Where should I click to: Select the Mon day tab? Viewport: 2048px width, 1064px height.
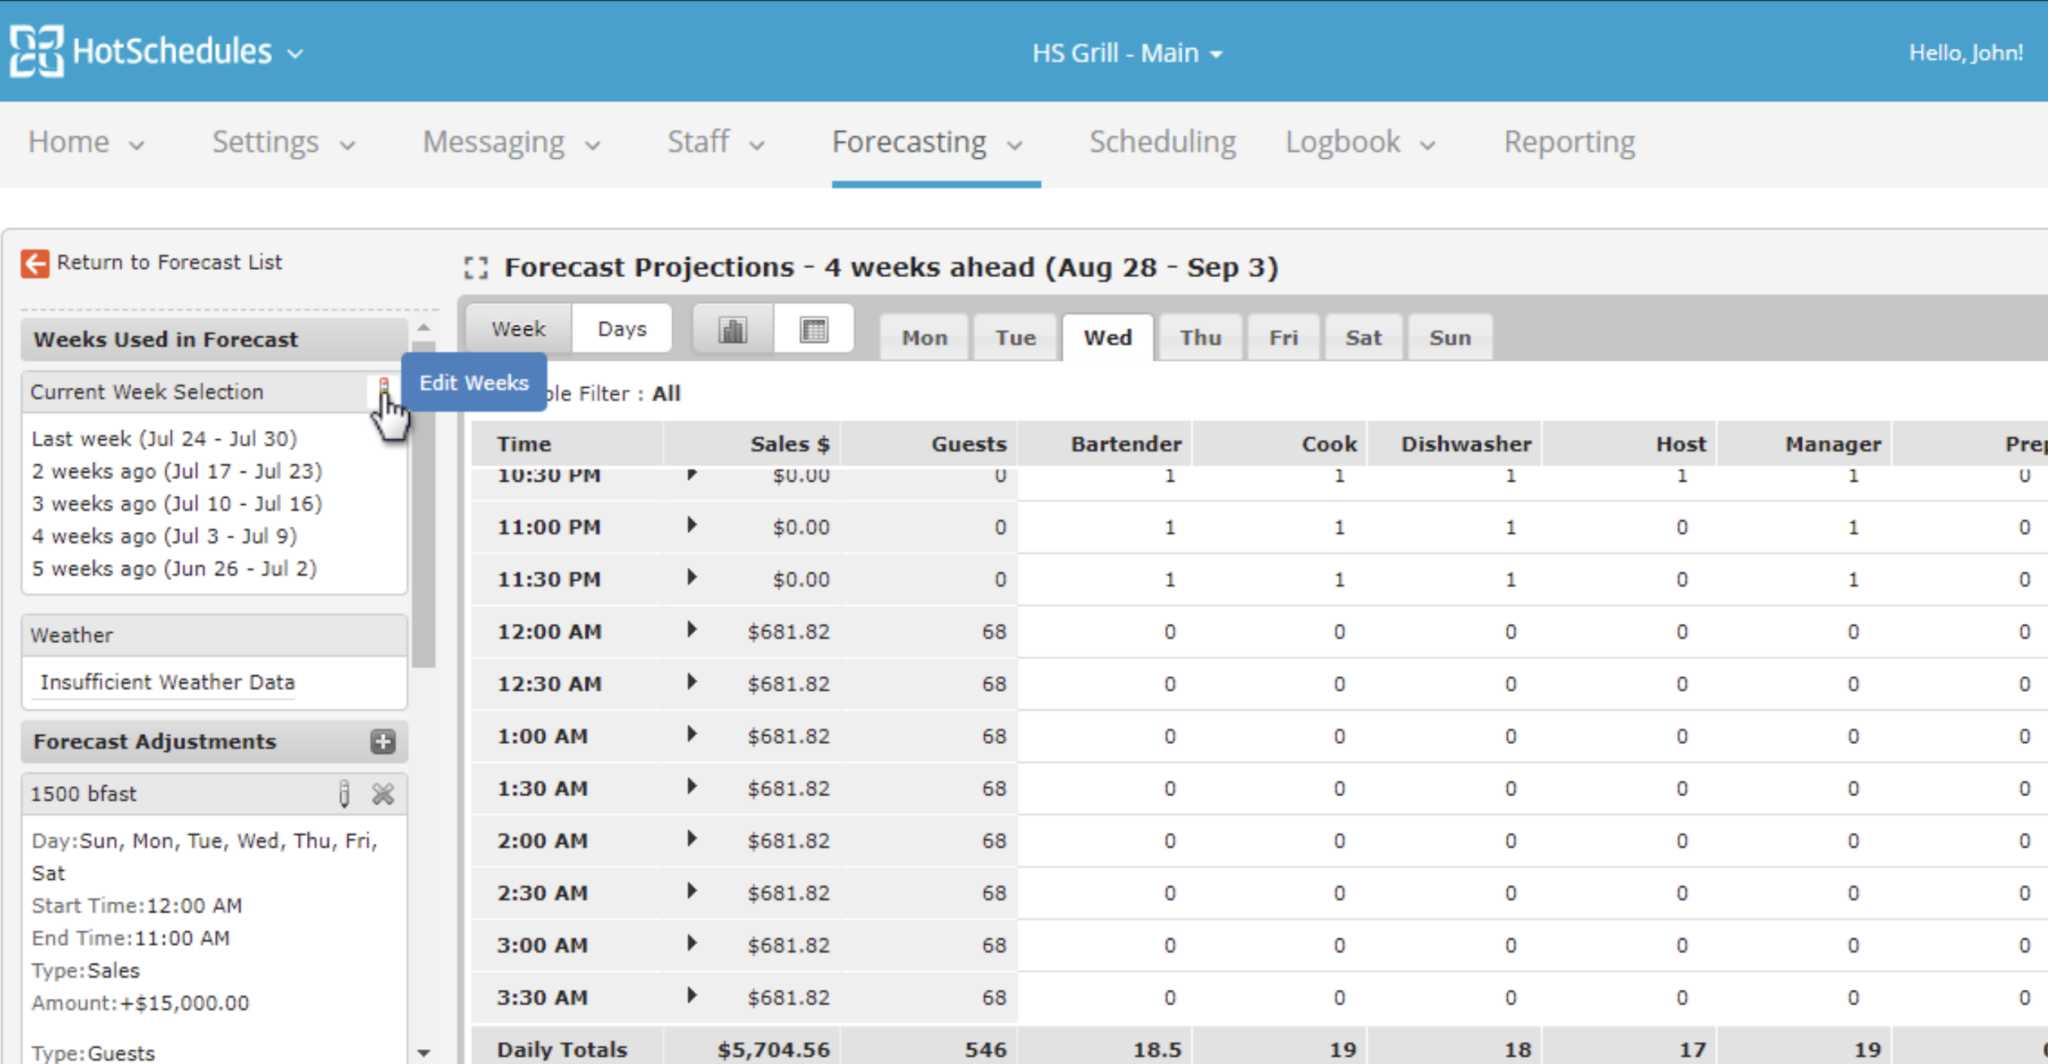click(924, 338)
